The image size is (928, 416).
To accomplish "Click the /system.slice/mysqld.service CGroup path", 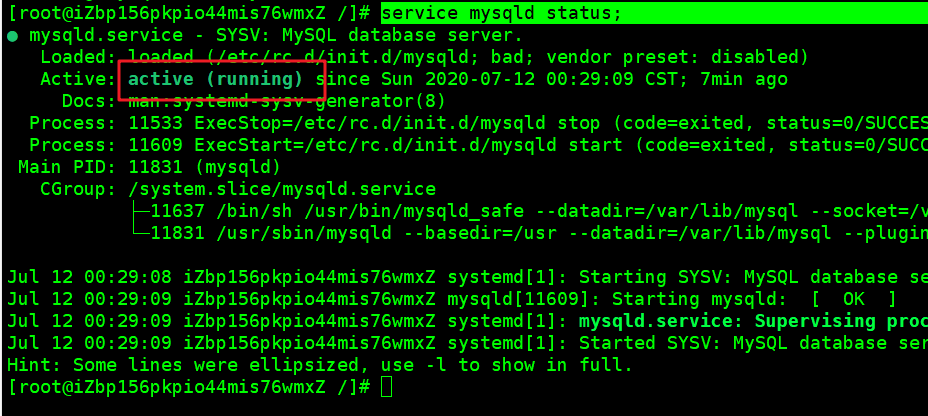I will click(282, 189).
